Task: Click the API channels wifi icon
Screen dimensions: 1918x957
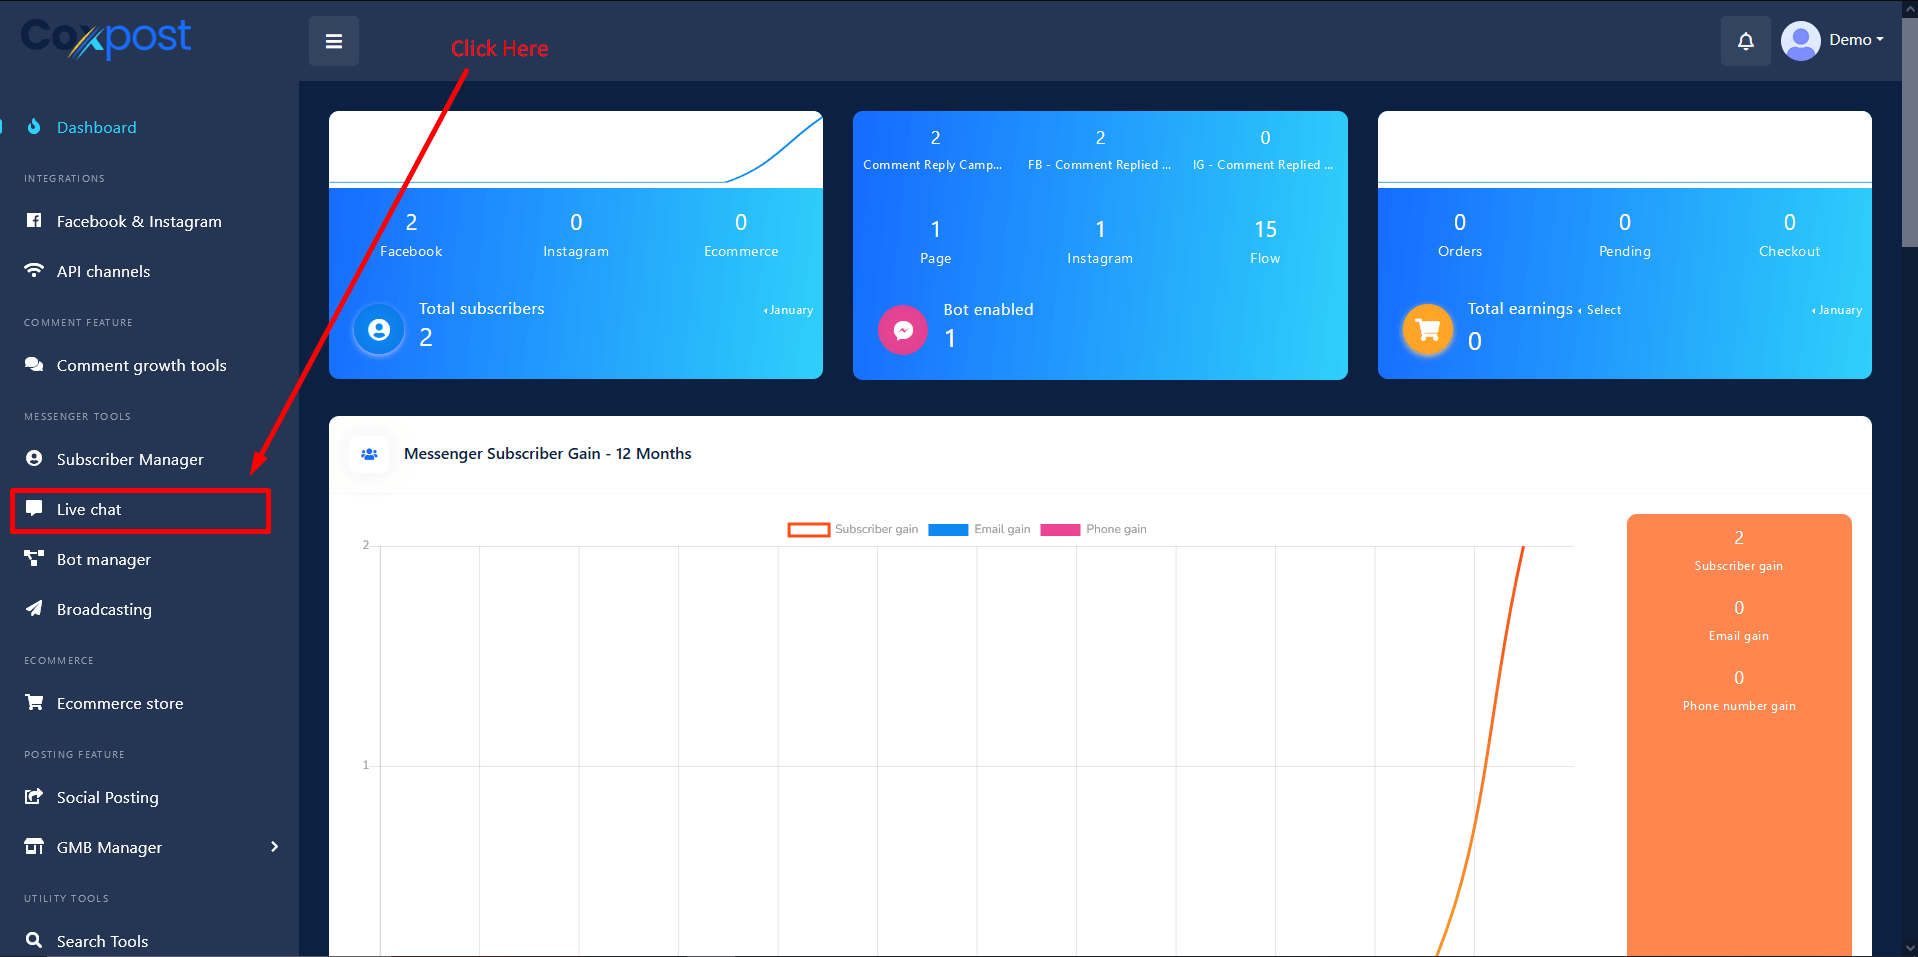Action: [x=34, y=270]
